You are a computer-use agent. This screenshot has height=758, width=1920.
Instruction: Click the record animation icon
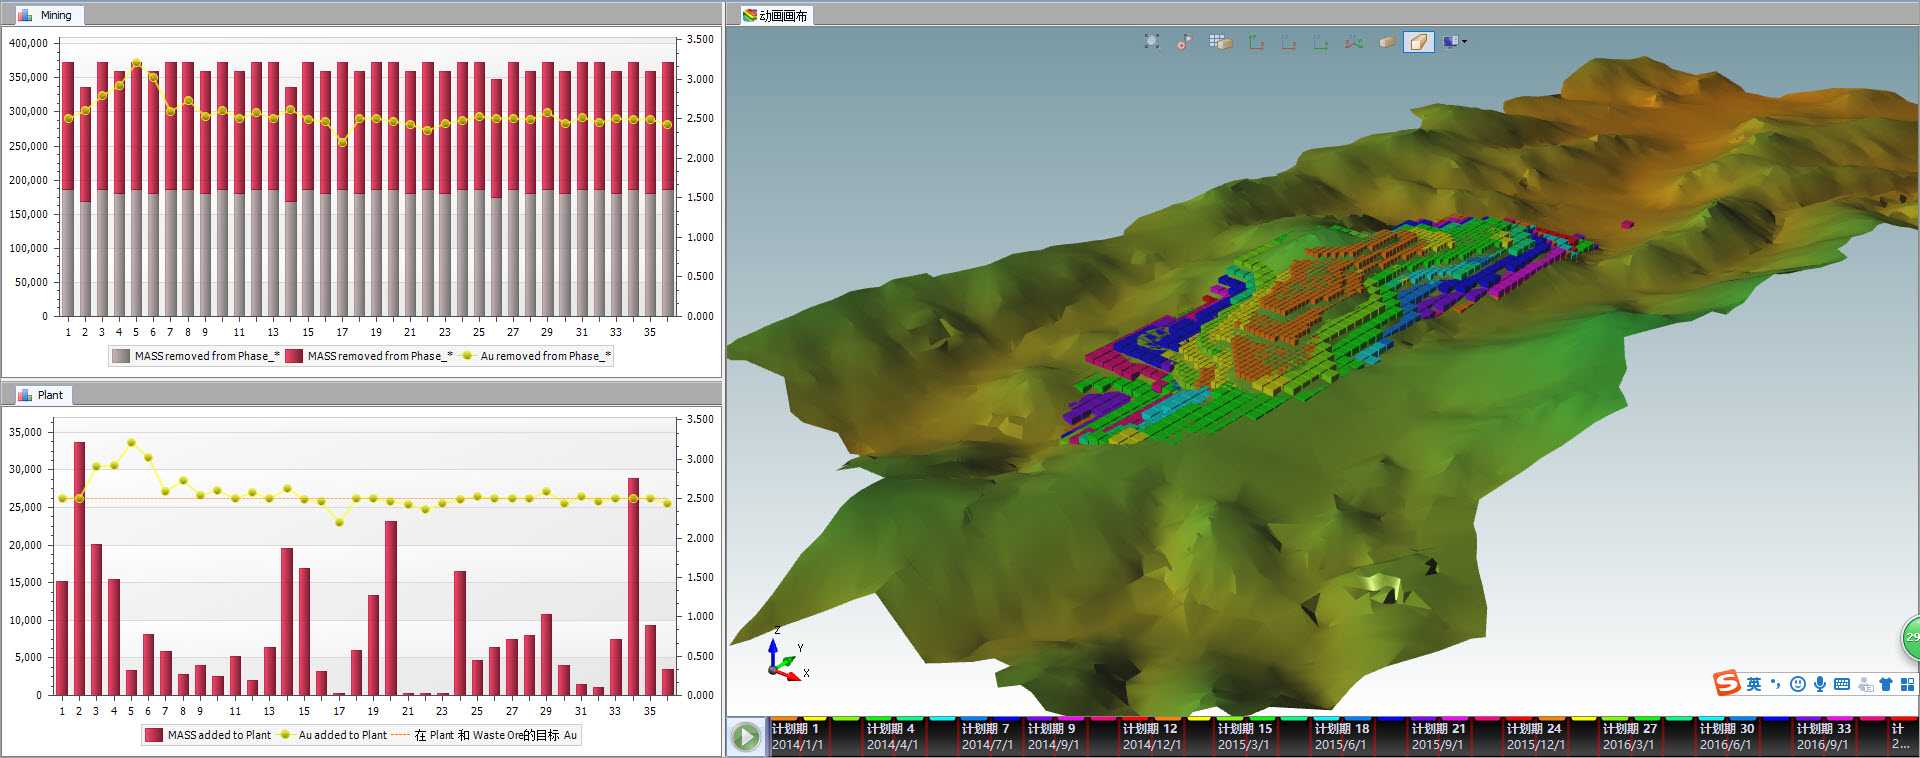tap(1185, 42)
